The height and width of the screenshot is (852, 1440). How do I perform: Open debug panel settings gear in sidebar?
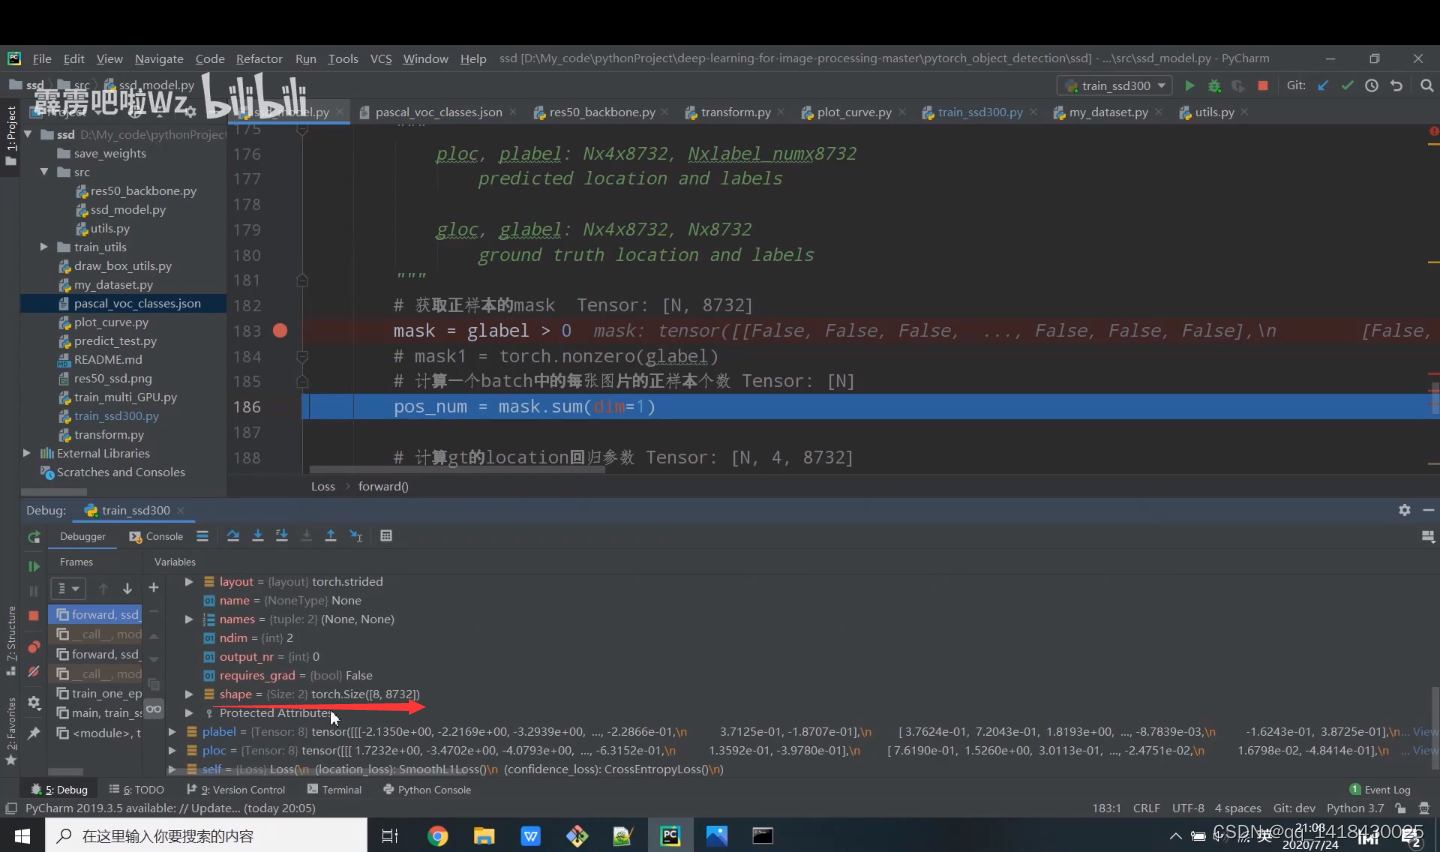[x=34, y=703]
